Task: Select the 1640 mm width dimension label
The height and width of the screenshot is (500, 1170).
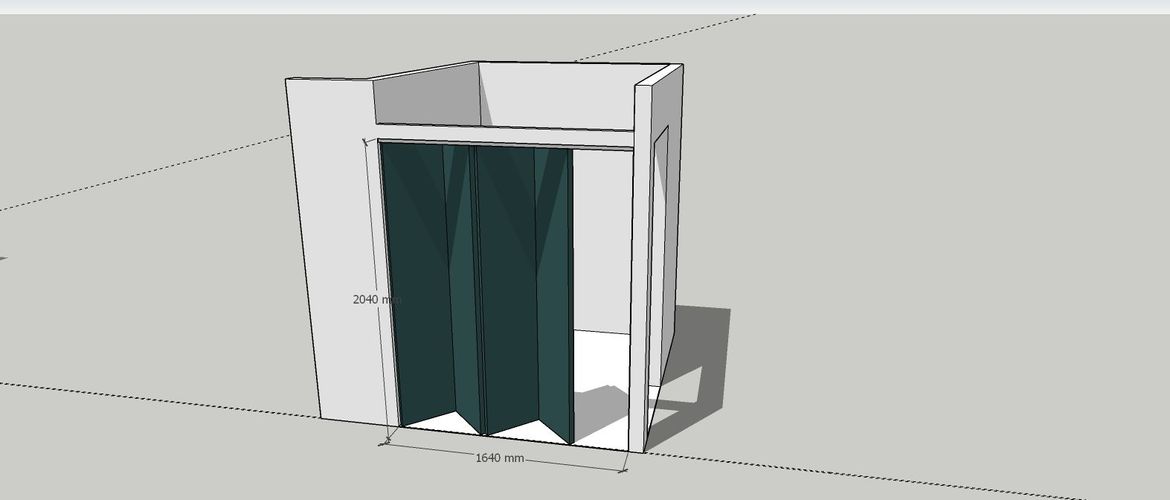Action: [499, 458]
